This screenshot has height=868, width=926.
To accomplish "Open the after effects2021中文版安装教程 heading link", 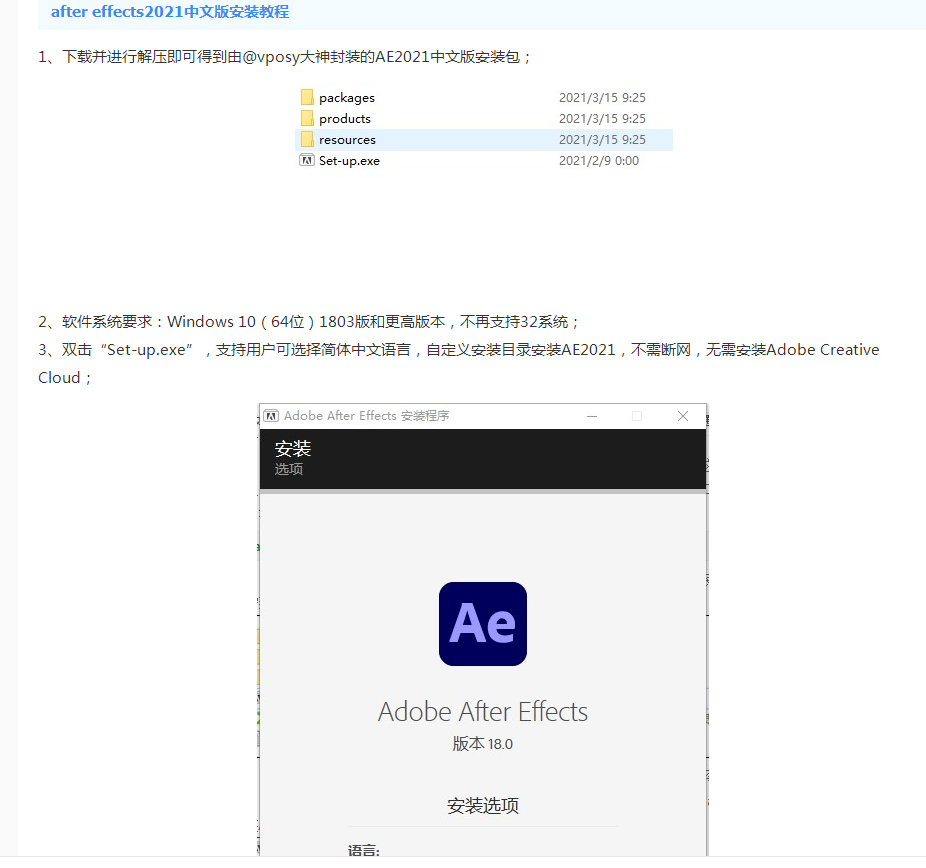I will [170, 12].
